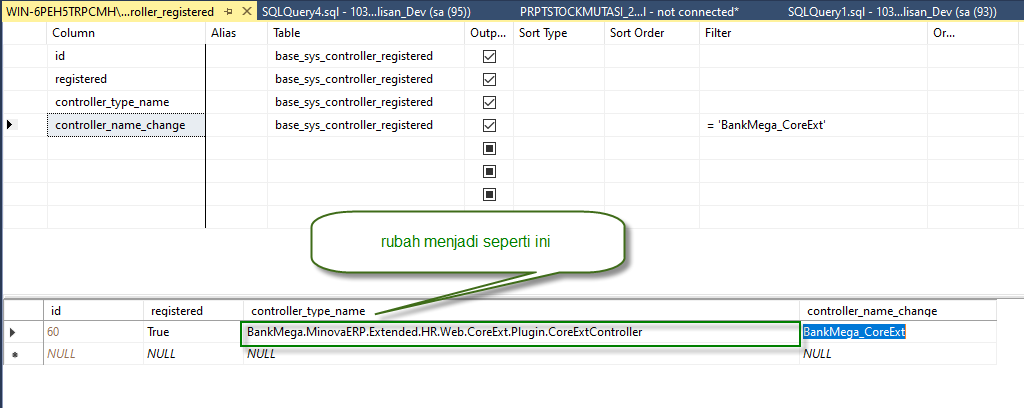1024x408 pixels.
Task: Uncheck Output for the id column
Action: click(489, 57)
